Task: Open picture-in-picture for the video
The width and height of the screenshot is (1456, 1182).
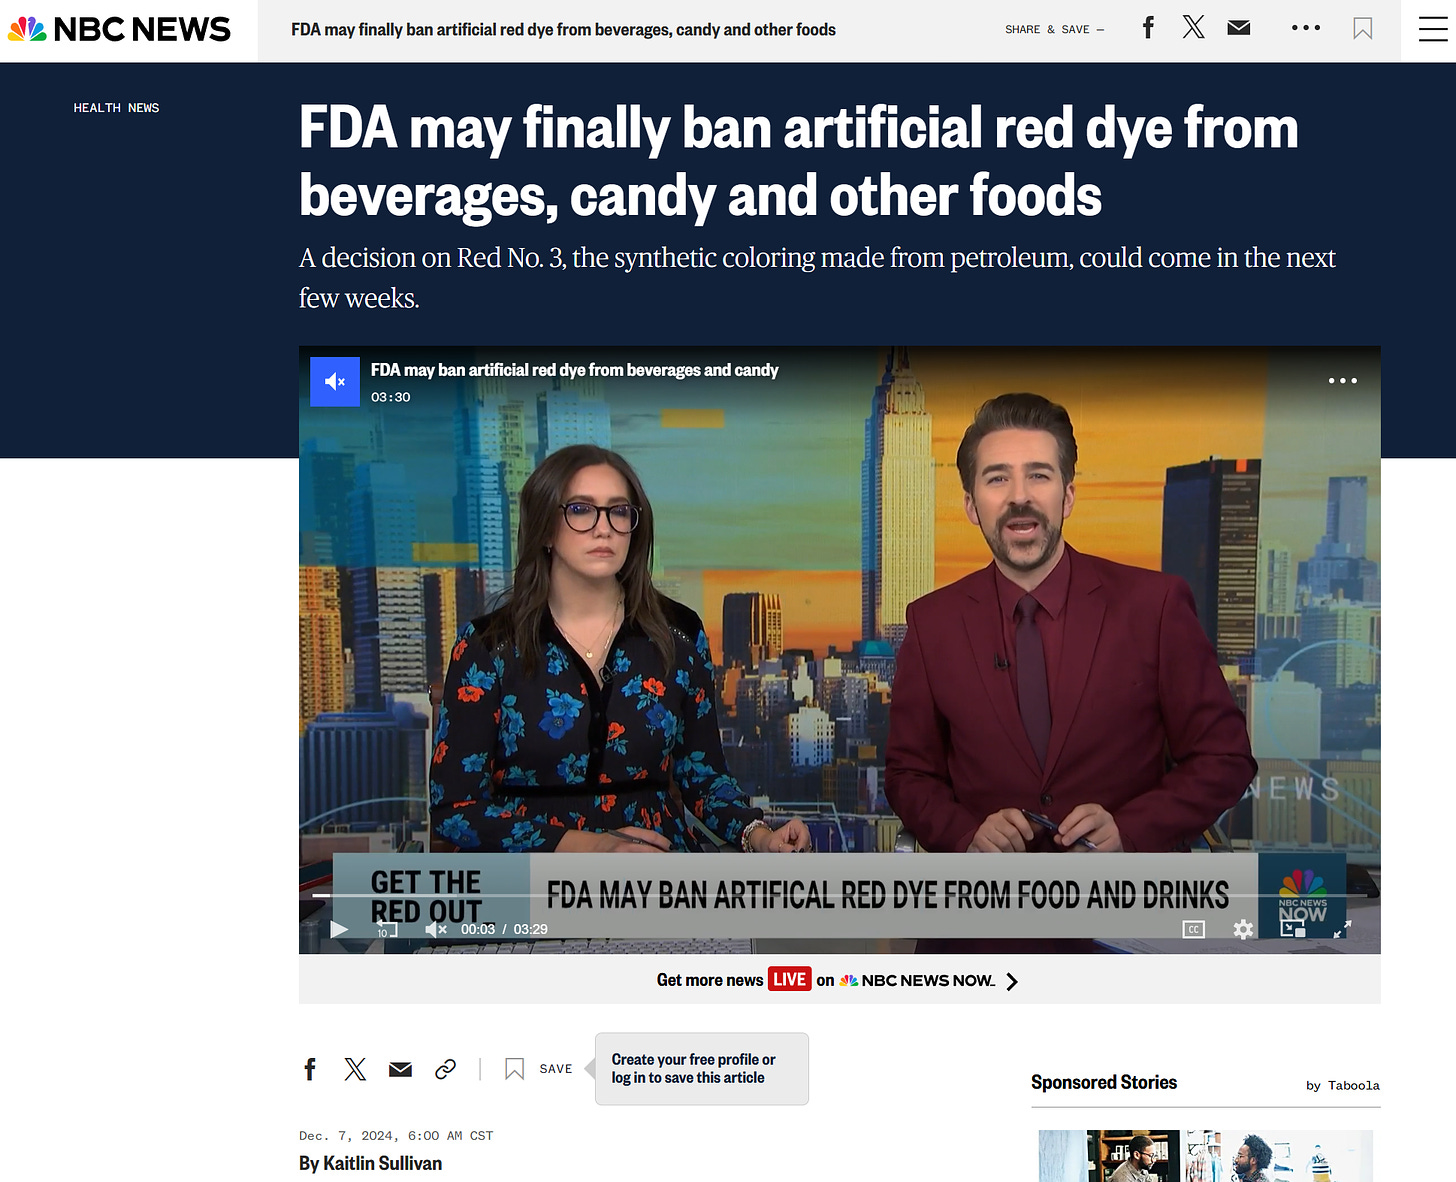Action: (1293, 929)
